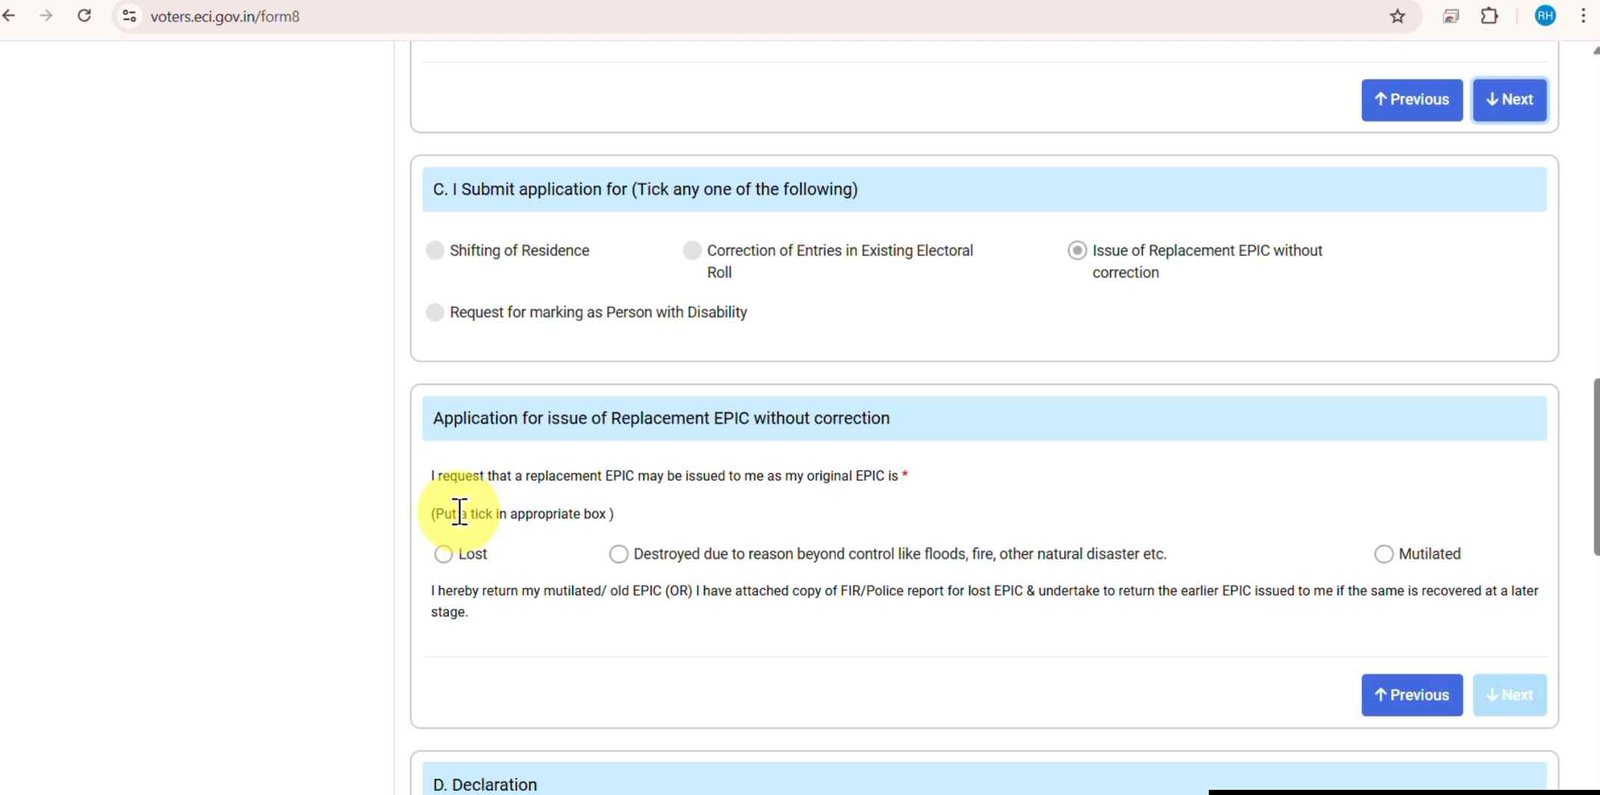The image size is (1600, 795).
Task: Select the Lost radio option
Action: click(x=444, y=554)
